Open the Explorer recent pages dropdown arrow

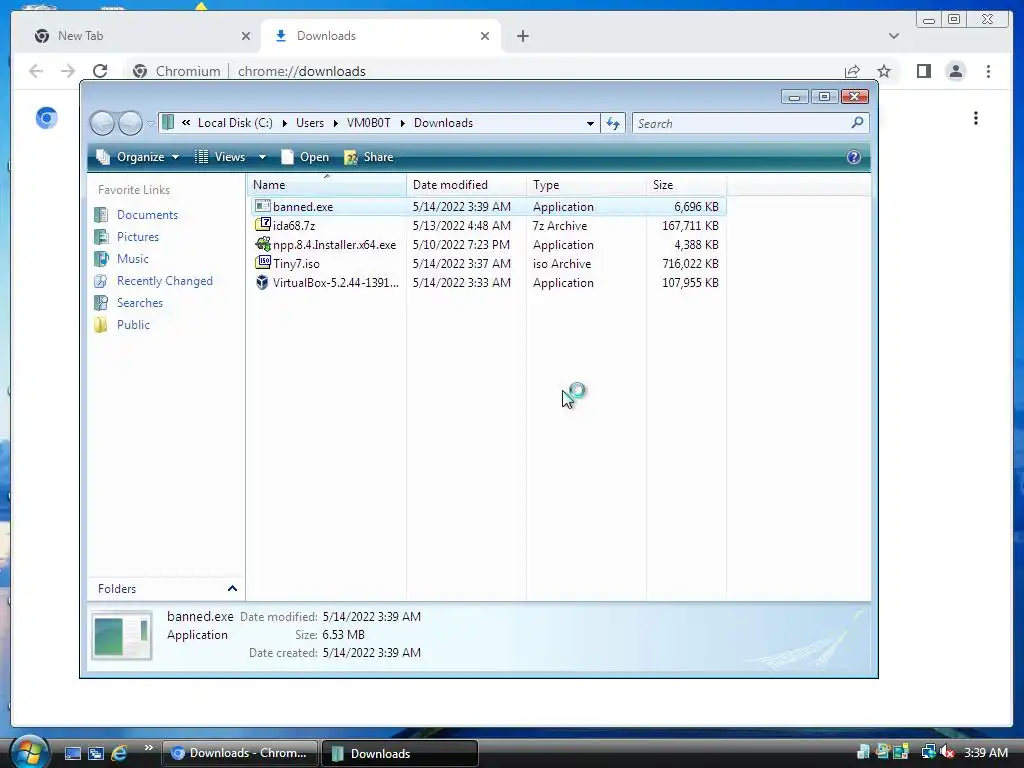point(151,123)
